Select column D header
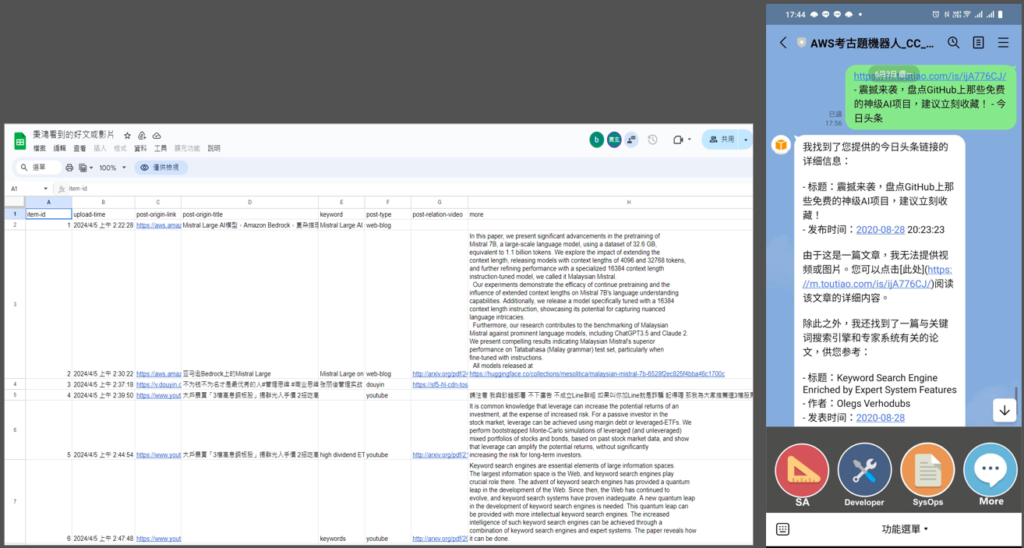 coord(249,202)
